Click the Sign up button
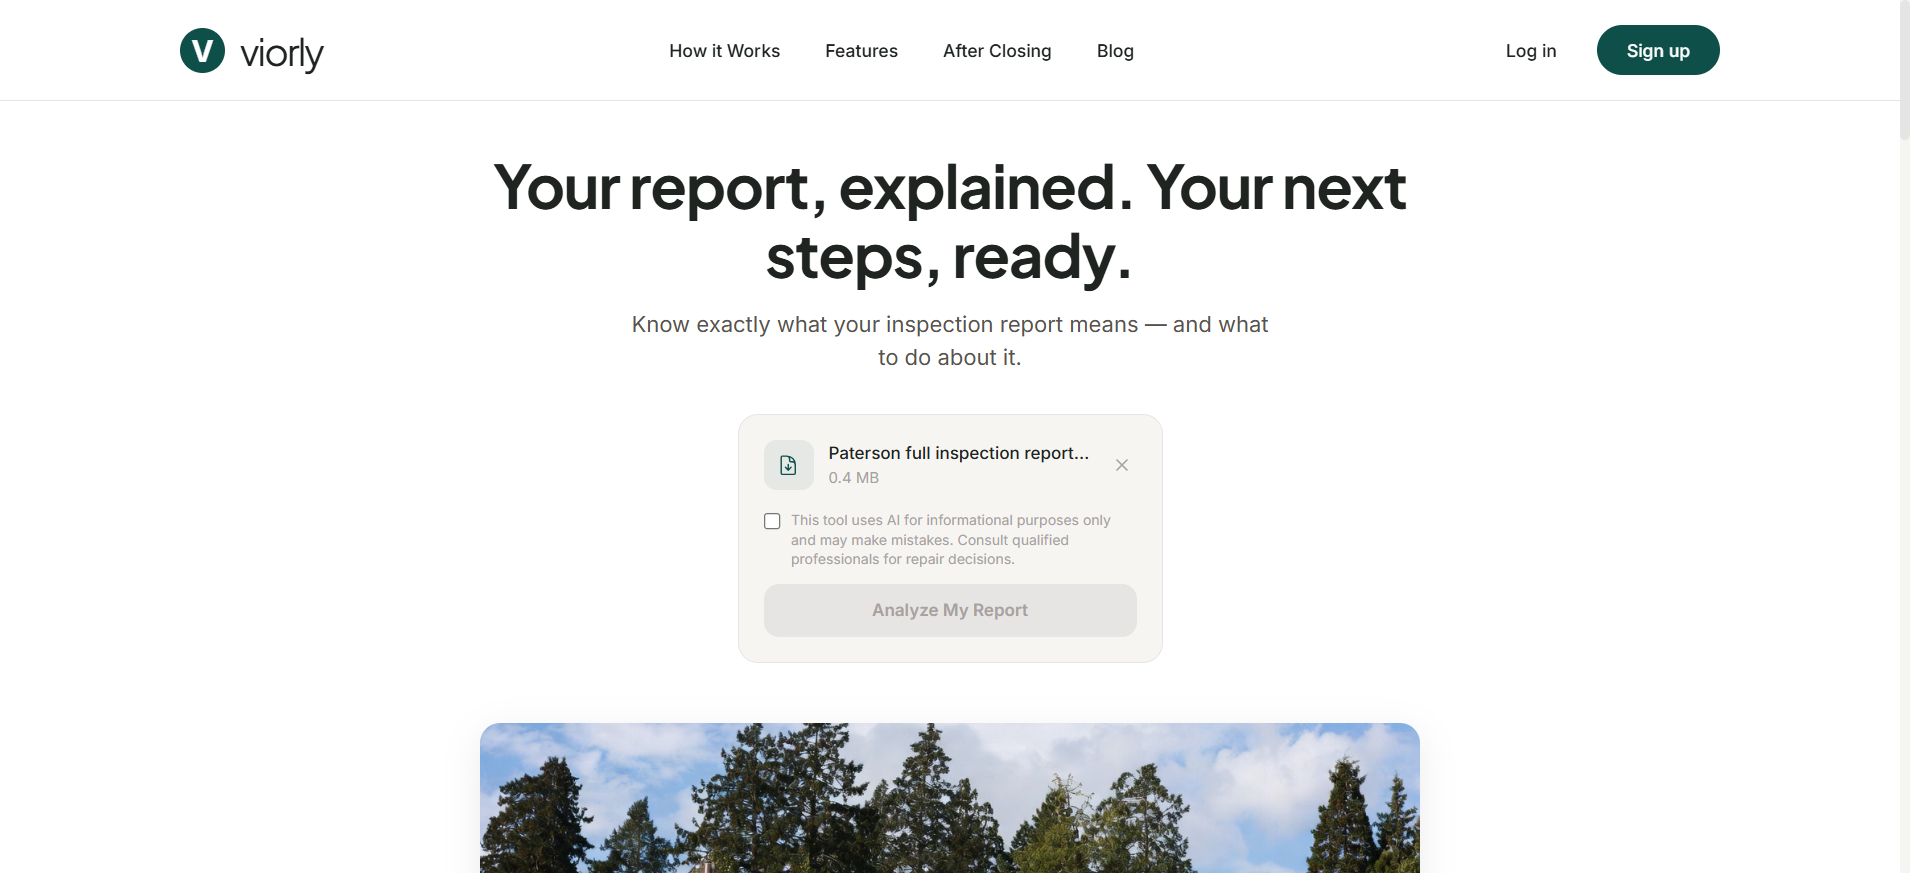The width and height of the screenshot is (1910, 873). pos(1658,50)
